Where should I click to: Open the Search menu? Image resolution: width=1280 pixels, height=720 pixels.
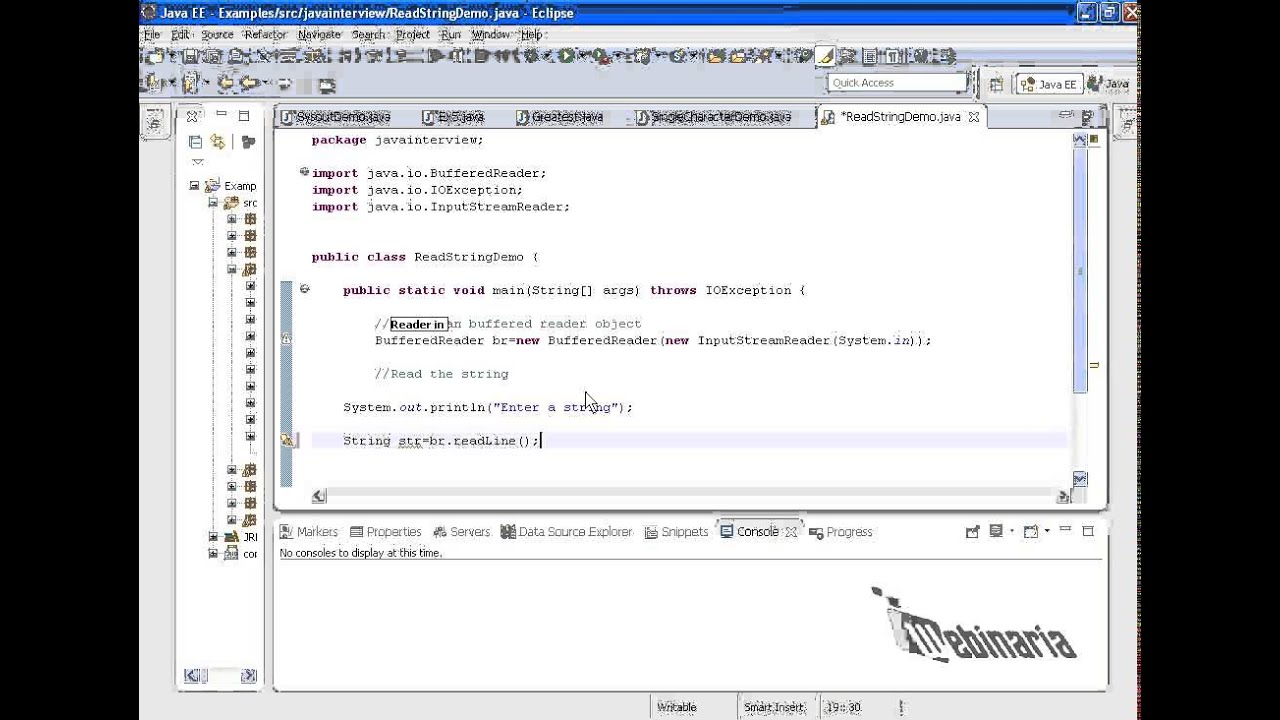(368, 34)
